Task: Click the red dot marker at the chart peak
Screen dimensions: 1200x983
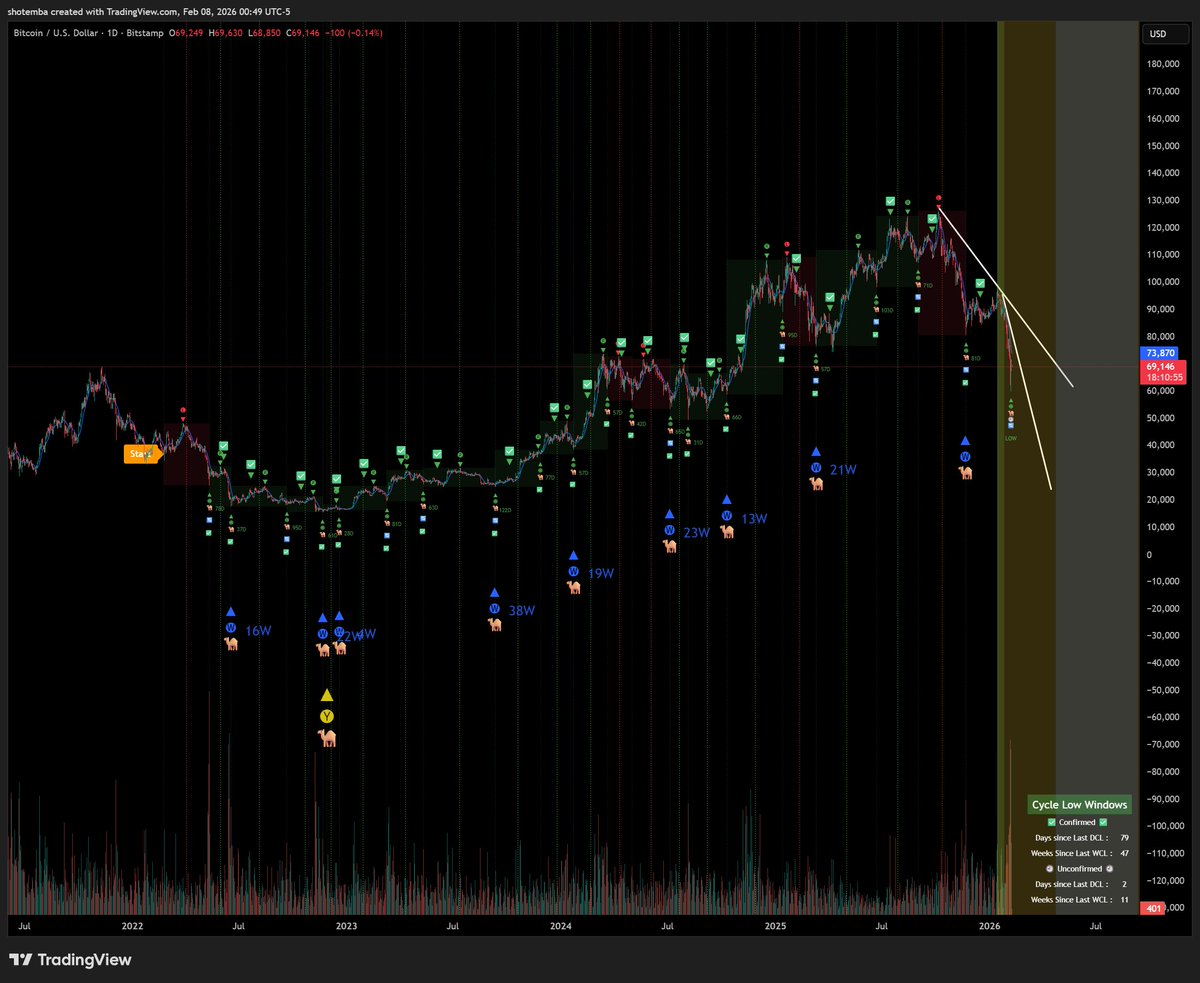Action: [938, 198]
